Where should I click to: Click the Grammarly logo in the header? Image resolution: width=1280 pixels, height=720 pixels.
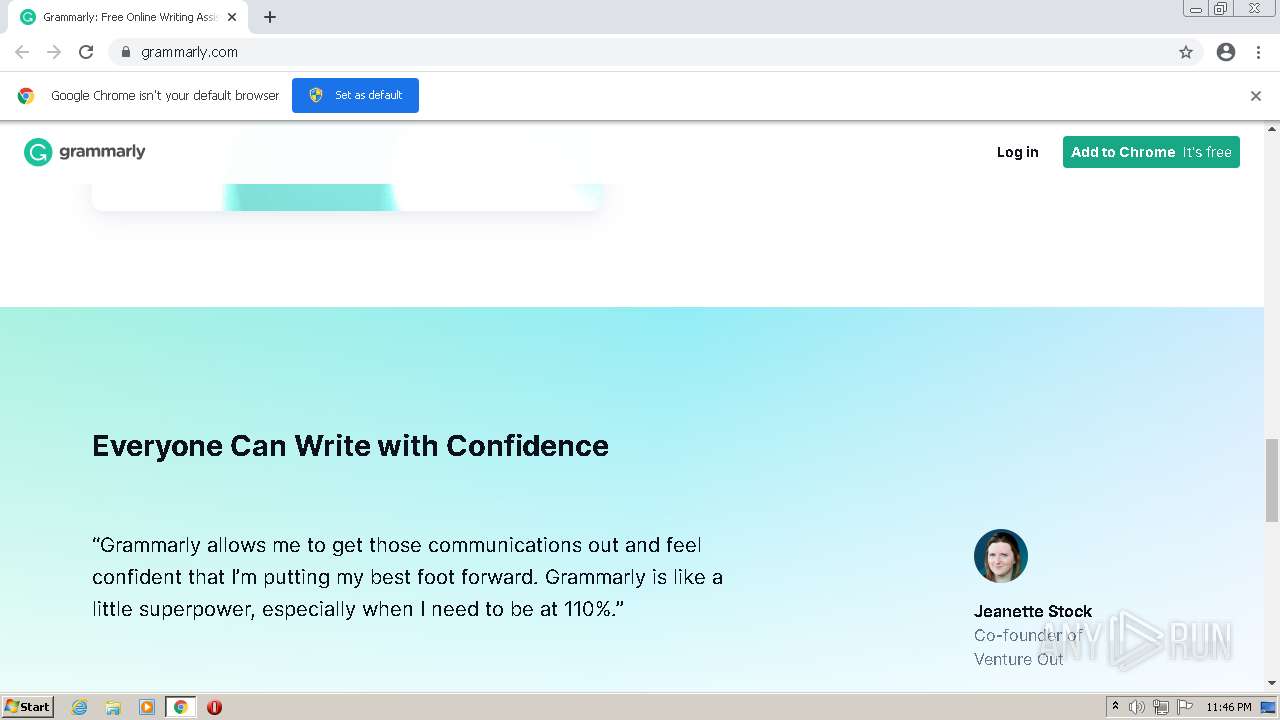[x=85, y=152]
